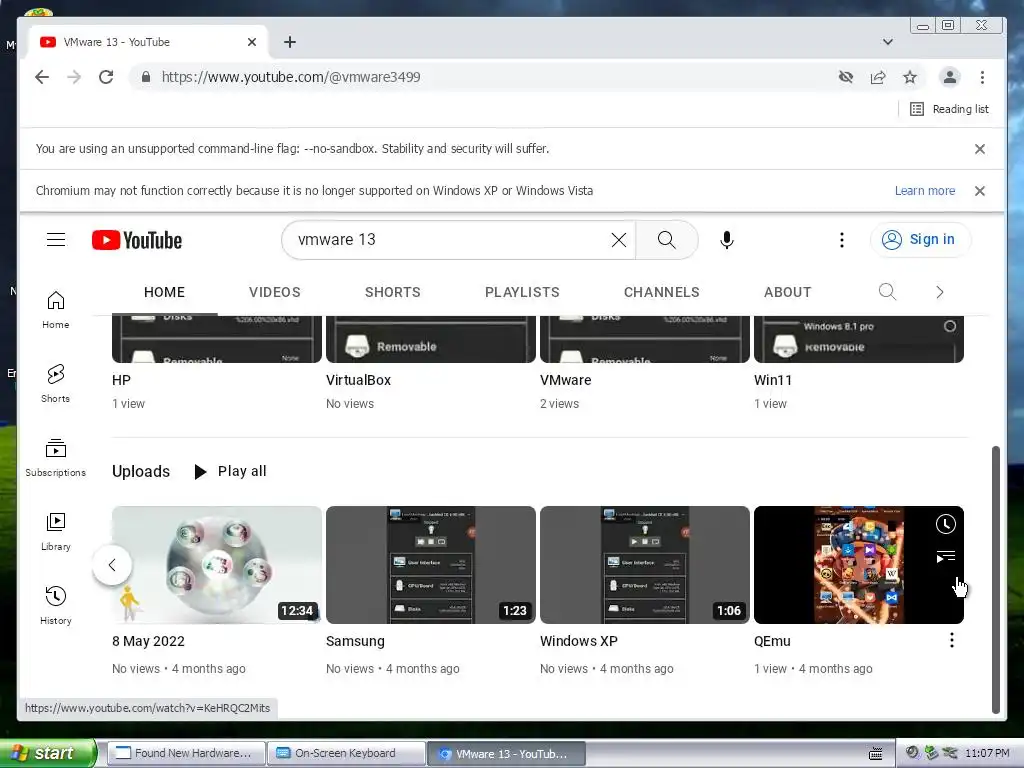Search within channel magnifier icon
Screen dimensions: 1024x768
tap(887, 292)
